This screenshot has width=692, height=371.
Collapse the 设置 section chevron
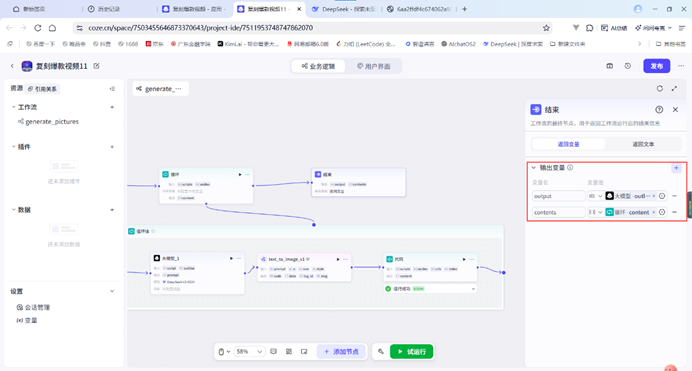[112, 291]
